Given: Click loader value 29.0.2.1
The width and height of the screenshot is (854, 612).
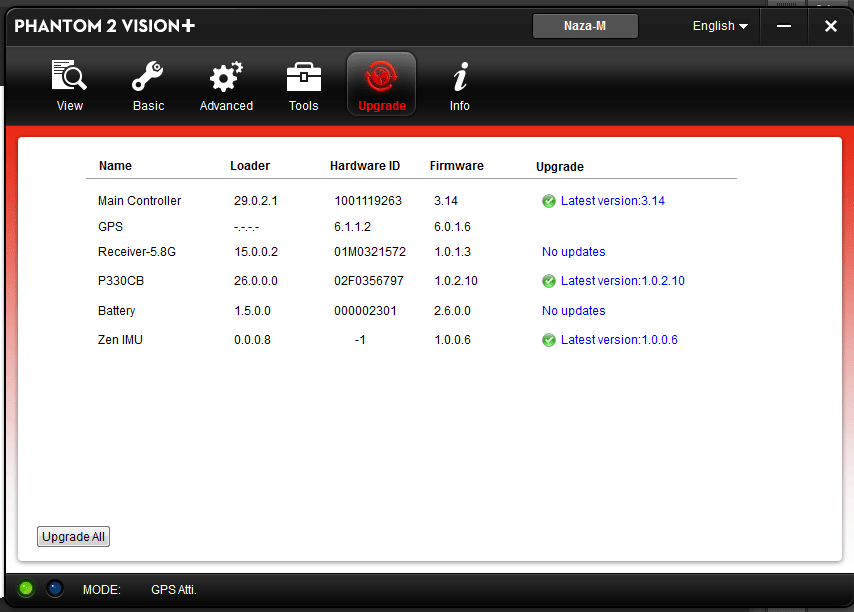Looking at the screenshot, I should pyautogui.click(x=256, y=201).
